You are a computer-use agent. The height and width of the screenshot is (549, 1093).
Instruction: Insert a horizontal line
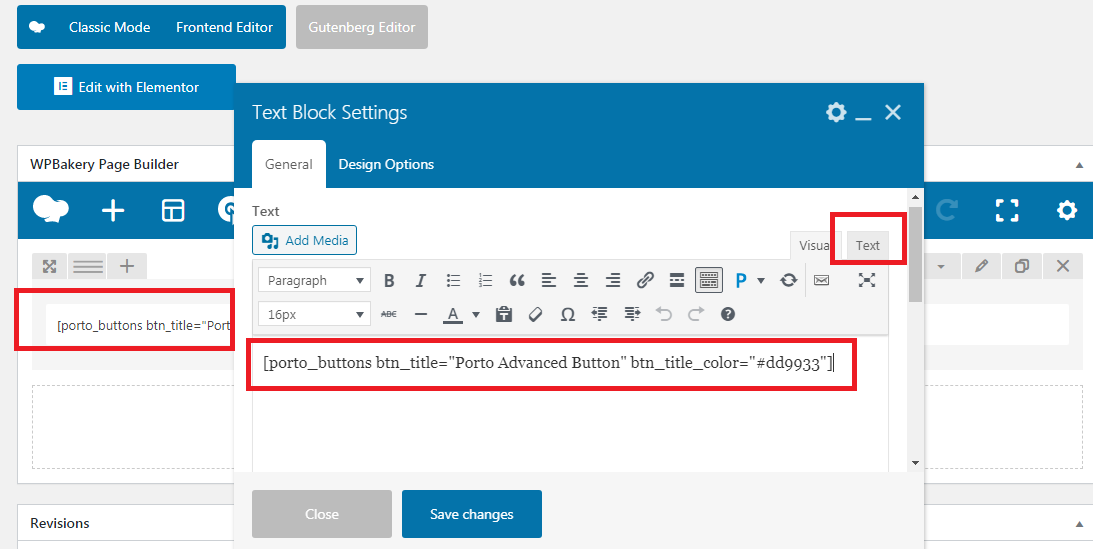point(420,314)
